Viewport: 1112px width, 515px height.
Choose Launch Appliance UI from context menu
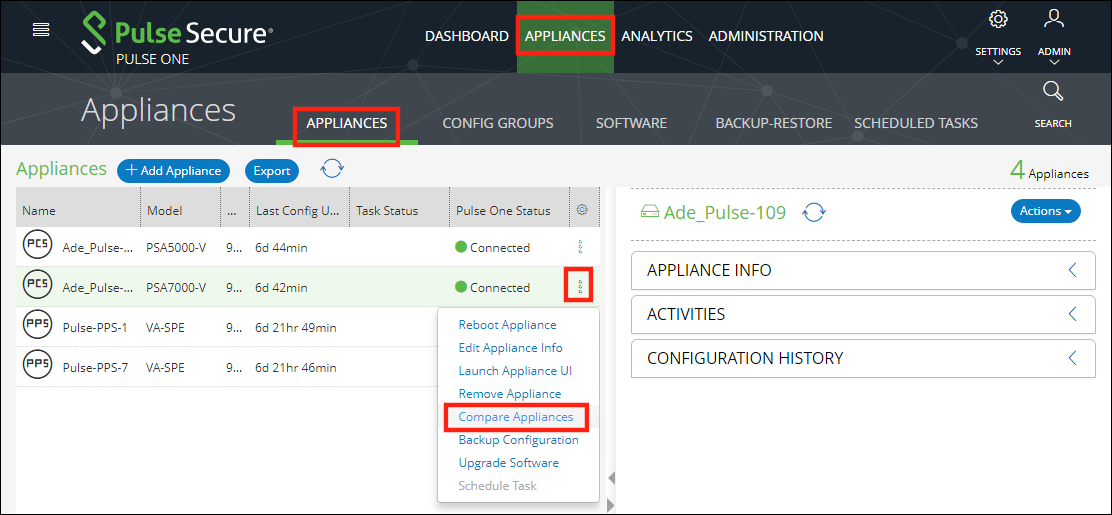[515, 371]
